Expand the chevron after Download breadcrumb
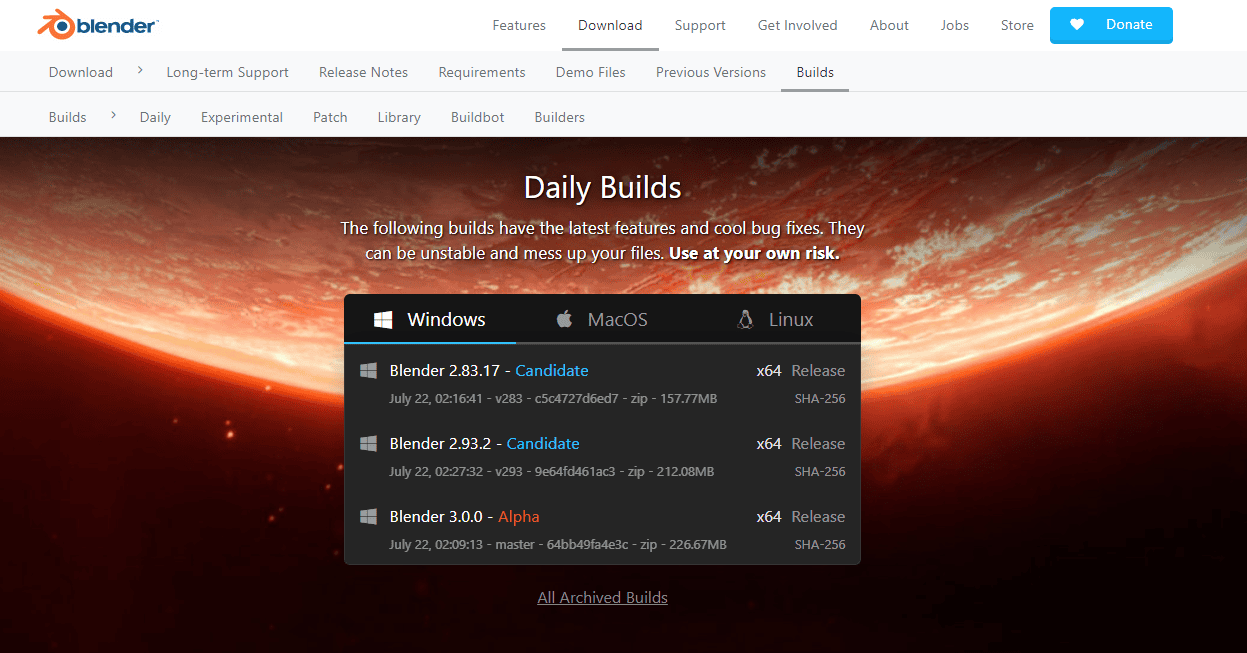The image size is (1247, 653). [x=139, y=71]
